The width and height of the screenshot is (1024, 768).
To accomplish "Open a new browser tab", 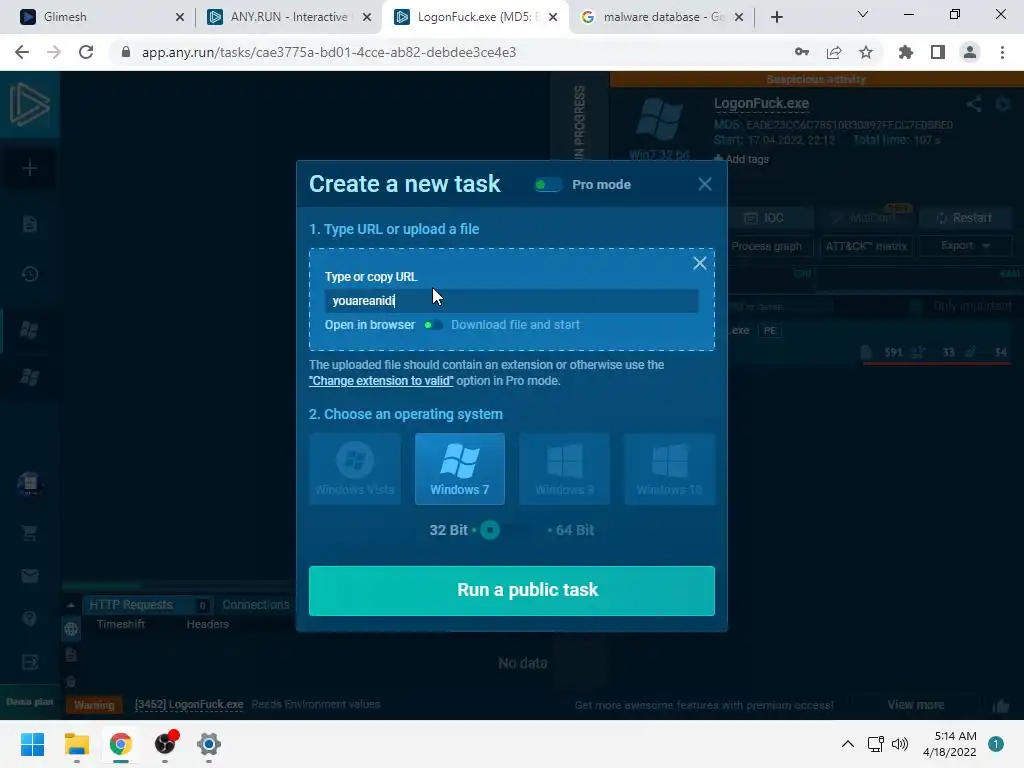I will tap(776, 17).
